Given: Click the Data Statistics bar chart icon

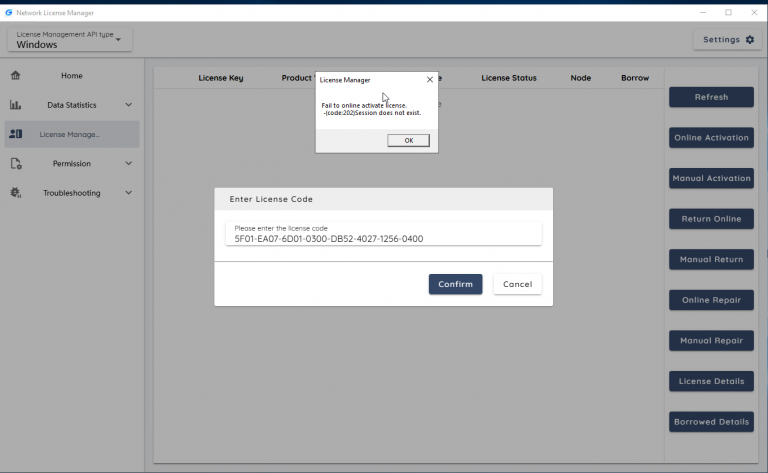Looking at the screenshot, I should 16,105.
